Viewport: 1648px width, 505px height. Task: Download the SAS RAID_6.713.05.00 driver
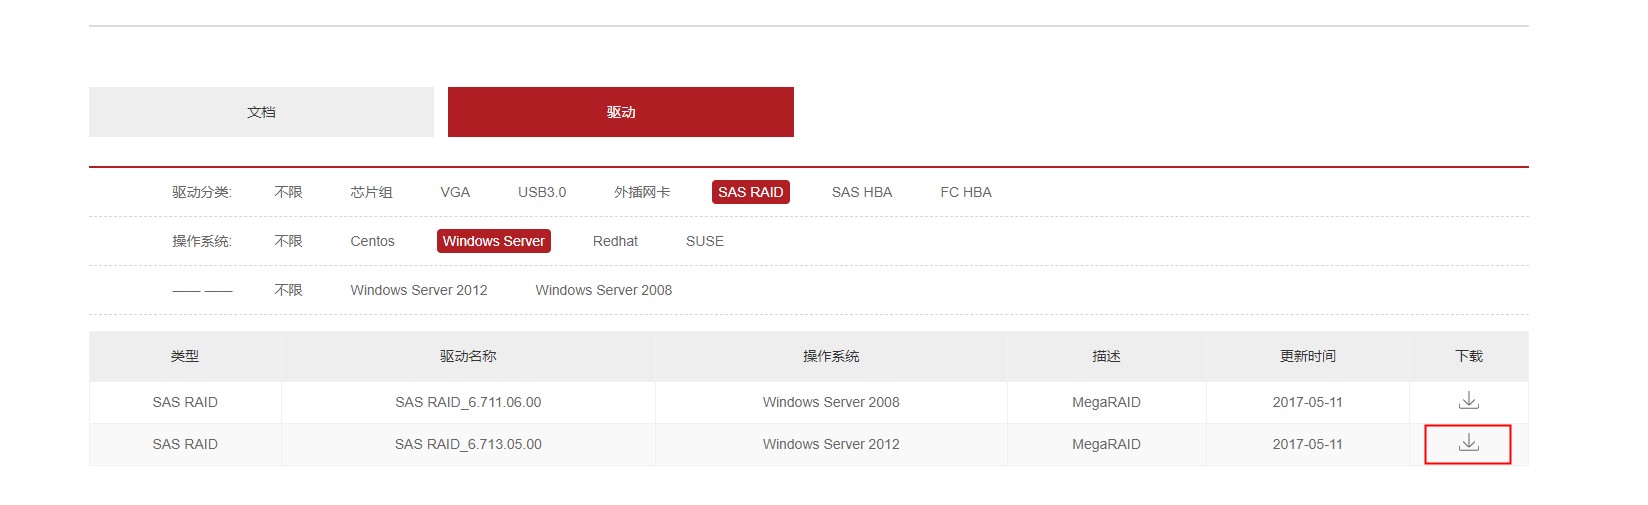click(x=1468, y=443)
